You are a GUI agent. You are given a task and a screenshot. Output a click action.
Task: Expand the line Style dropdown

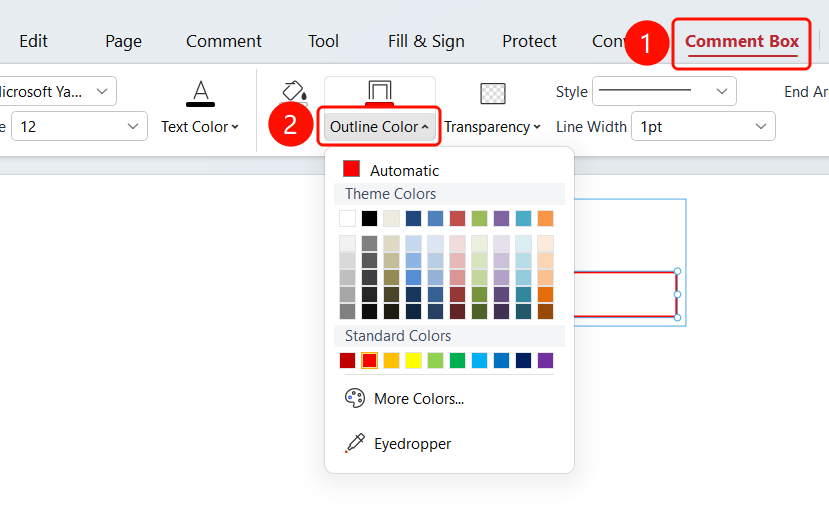(664, 91)
